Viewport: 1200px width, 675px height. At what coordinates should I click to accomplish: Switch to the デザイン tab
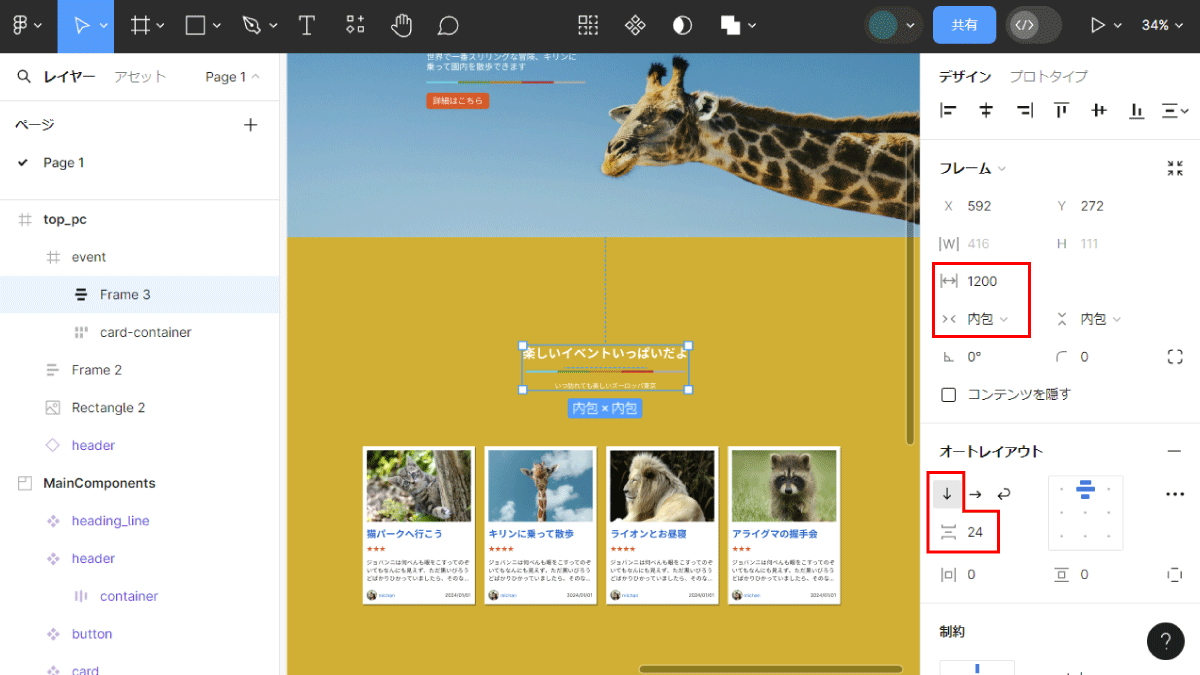965,76
